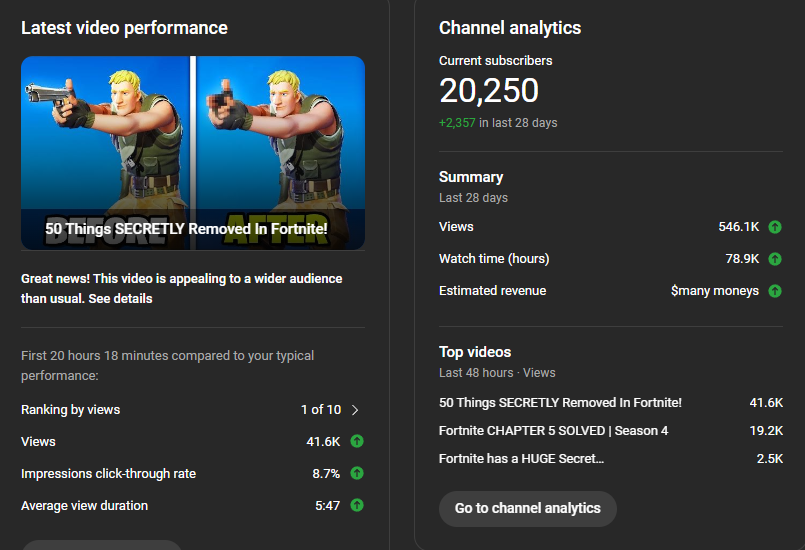Click green arrow beside average view duration

coord(357,505)
